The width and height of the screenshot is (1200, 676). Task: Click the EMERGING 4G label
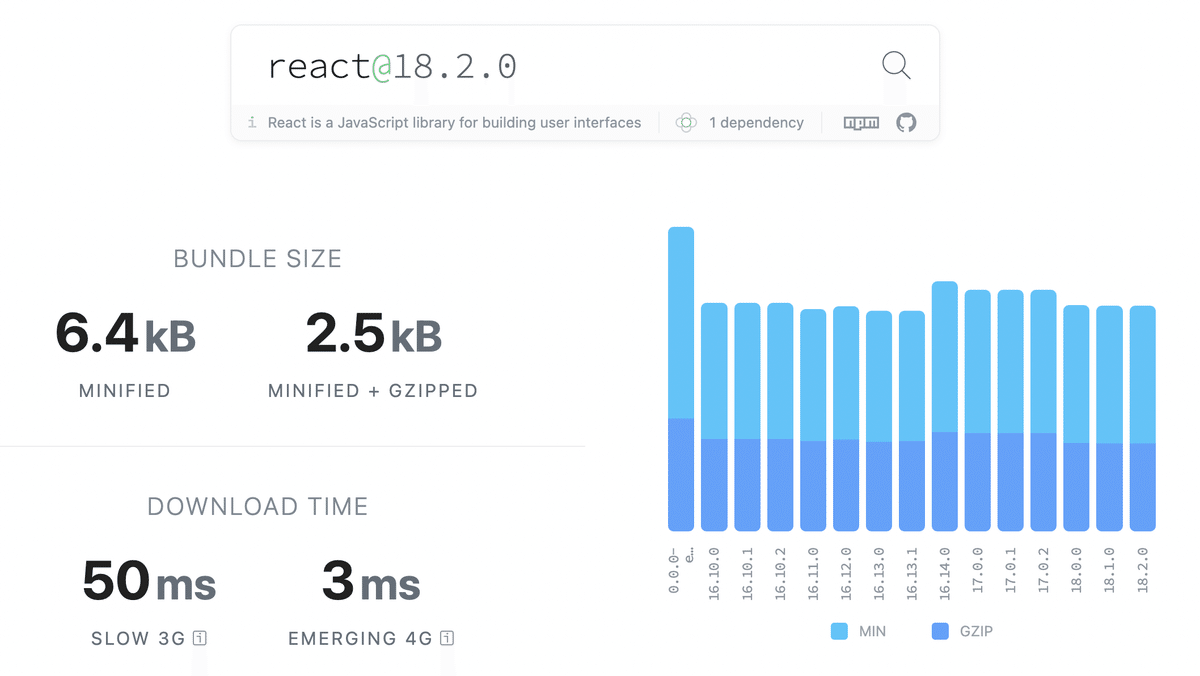click(x=360, y=638)
